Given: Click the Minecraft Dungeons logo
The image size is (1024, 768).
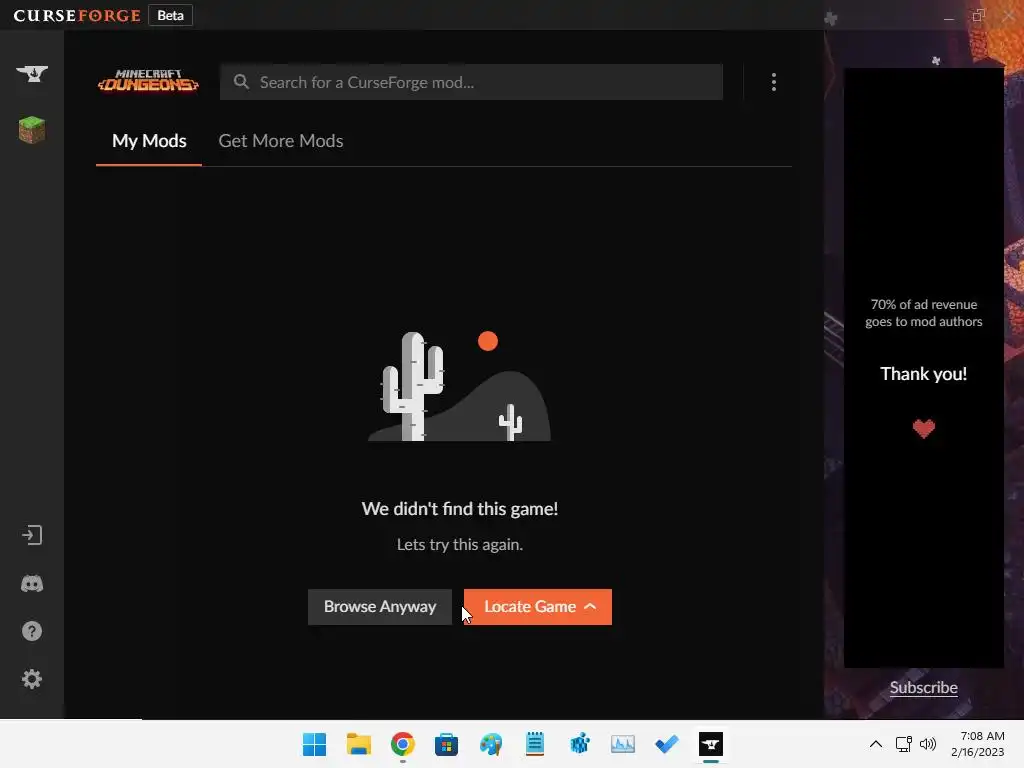Looking at the screenshot, I should [148, 81].
